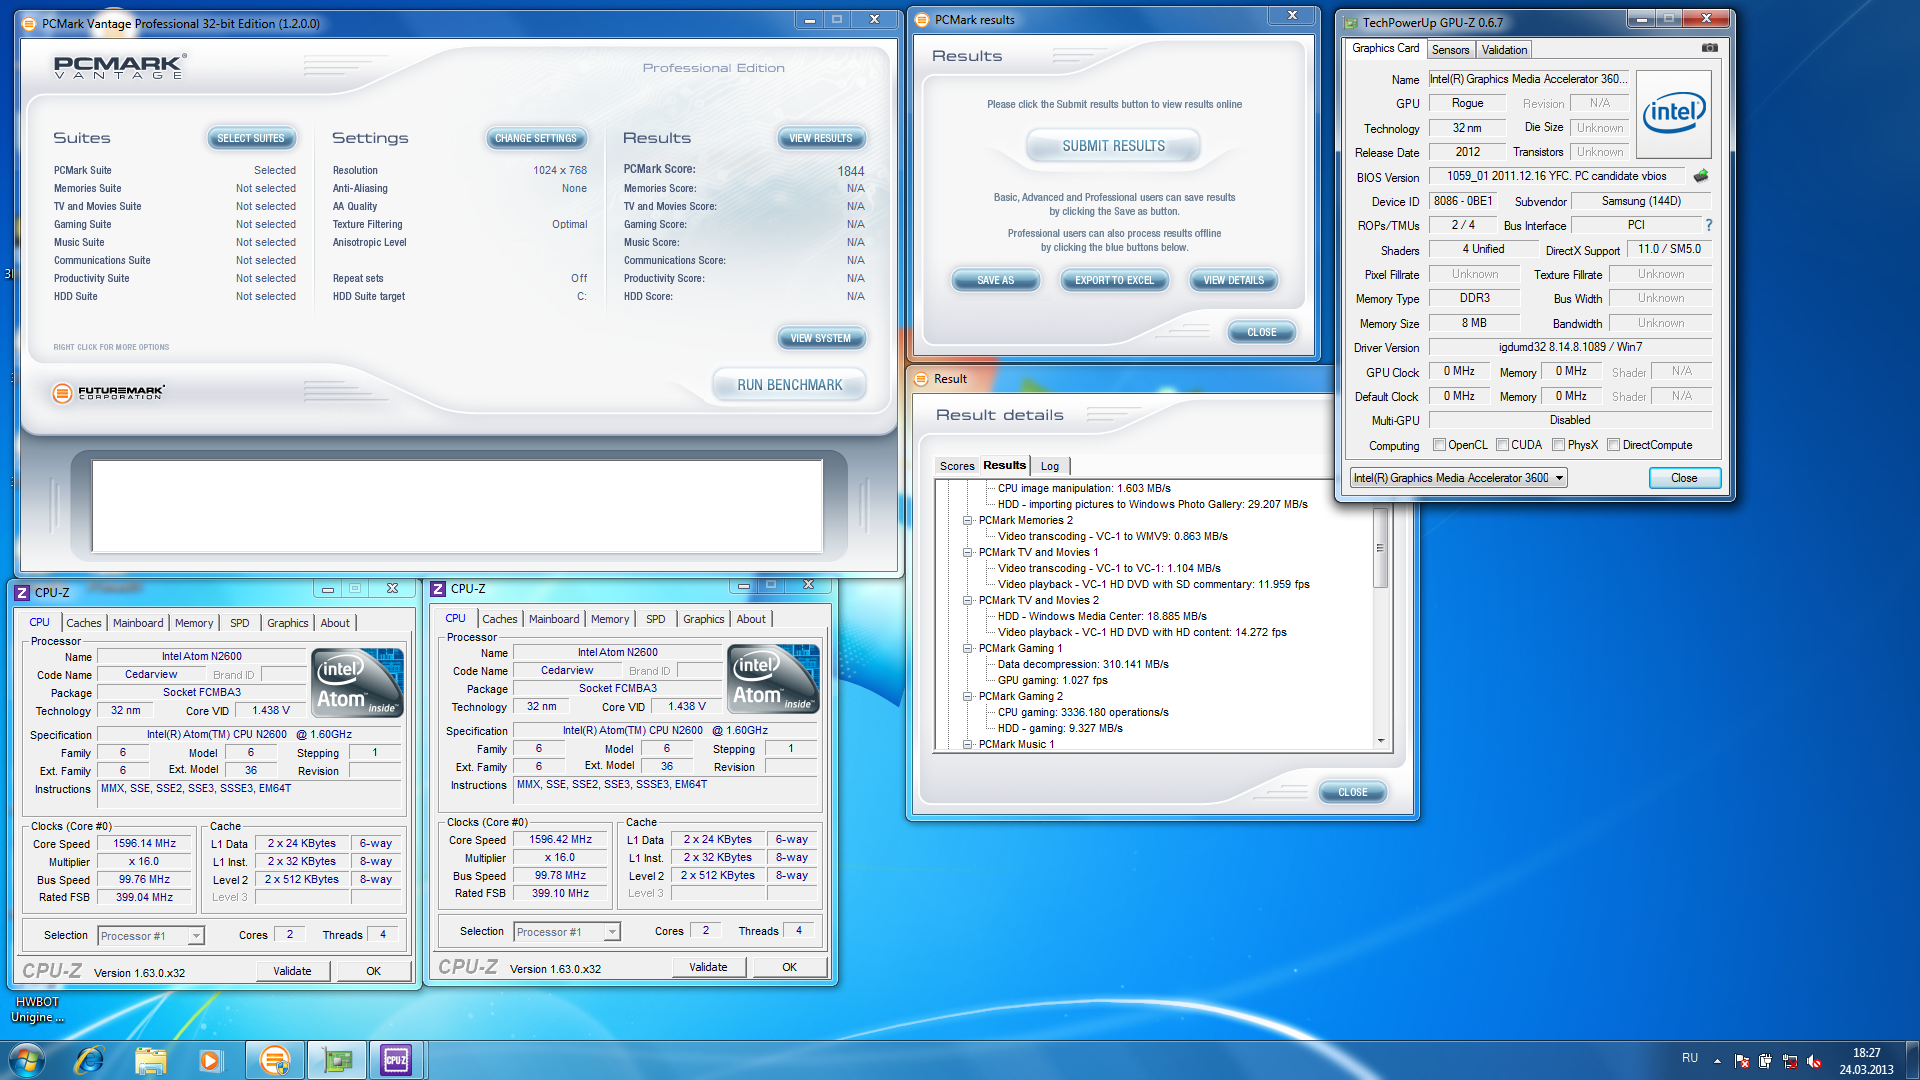This screenshot has width=1920, height=1080.
Task: Click the PCMark Vantage logo
Action: [x=120, y=67]
